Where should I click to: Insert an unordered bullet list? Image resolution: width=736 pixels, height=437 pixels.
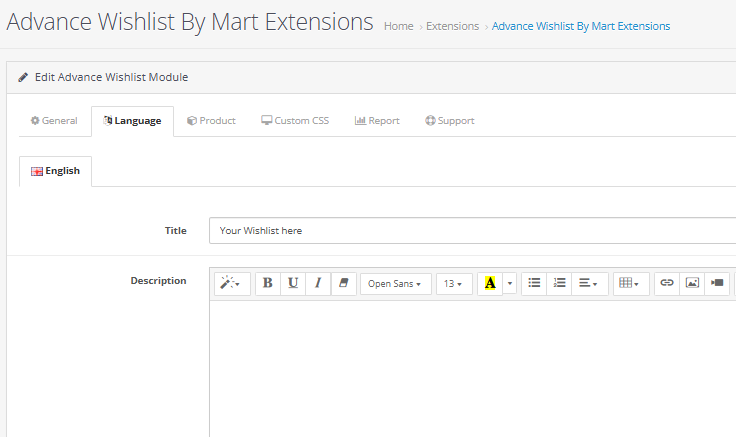535,283
